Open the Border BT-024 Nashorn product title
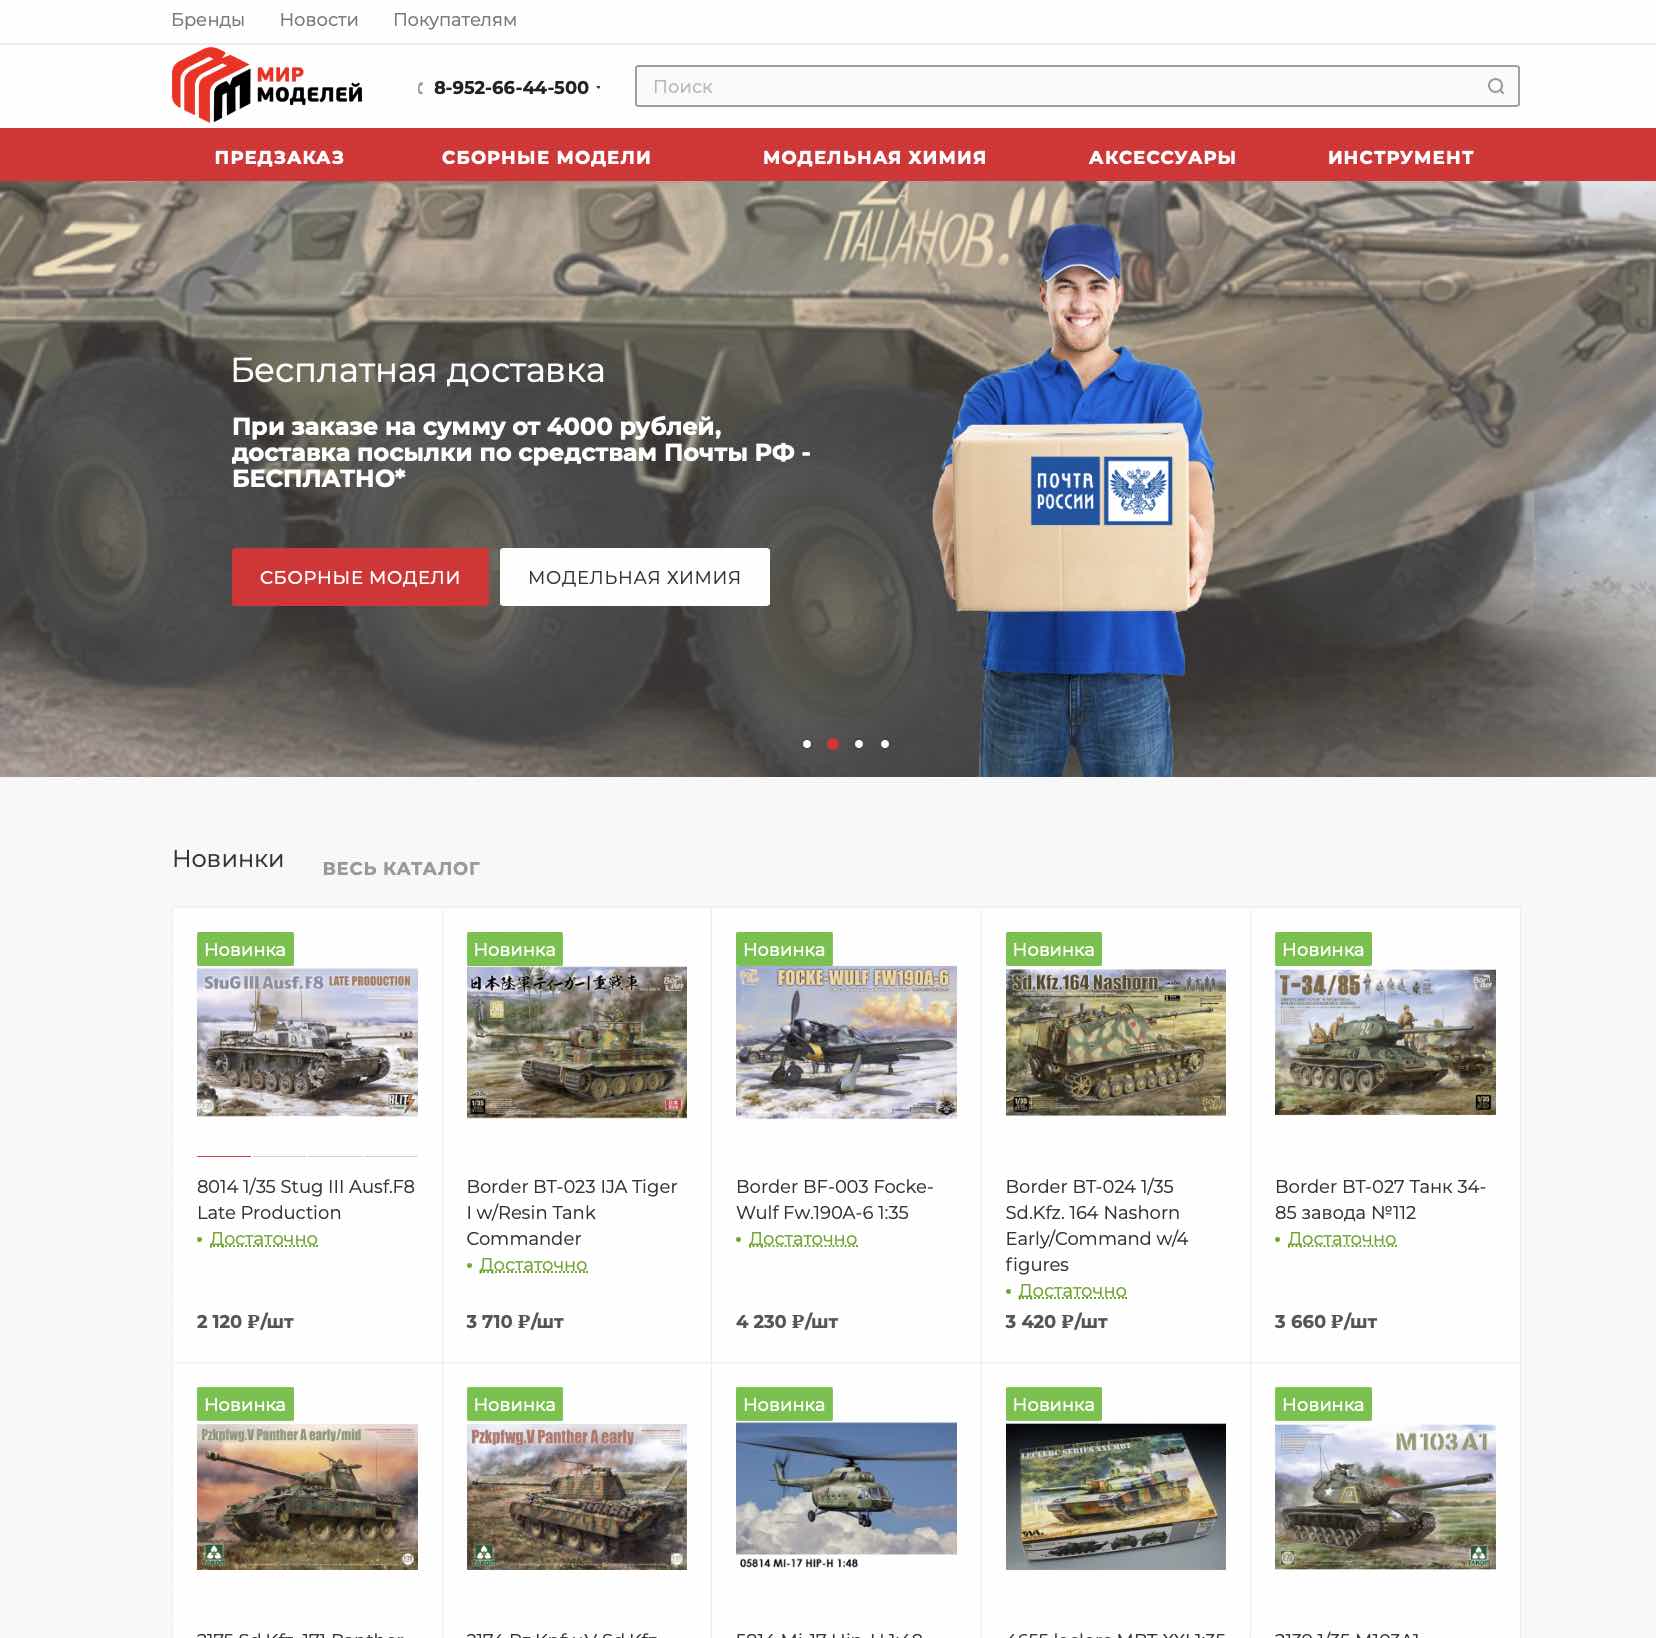The image size is (1656, 1638). [x=1096, y=1225]
